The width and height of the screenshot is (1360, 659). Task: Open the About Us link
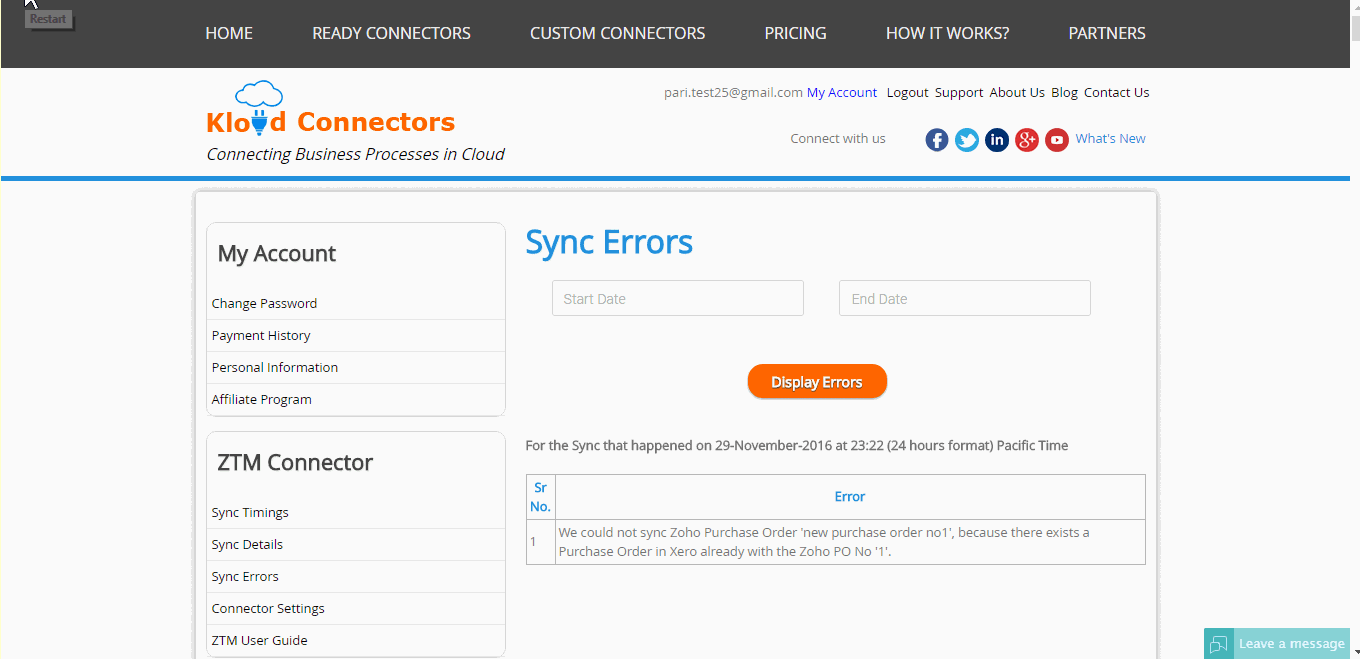1017,92
